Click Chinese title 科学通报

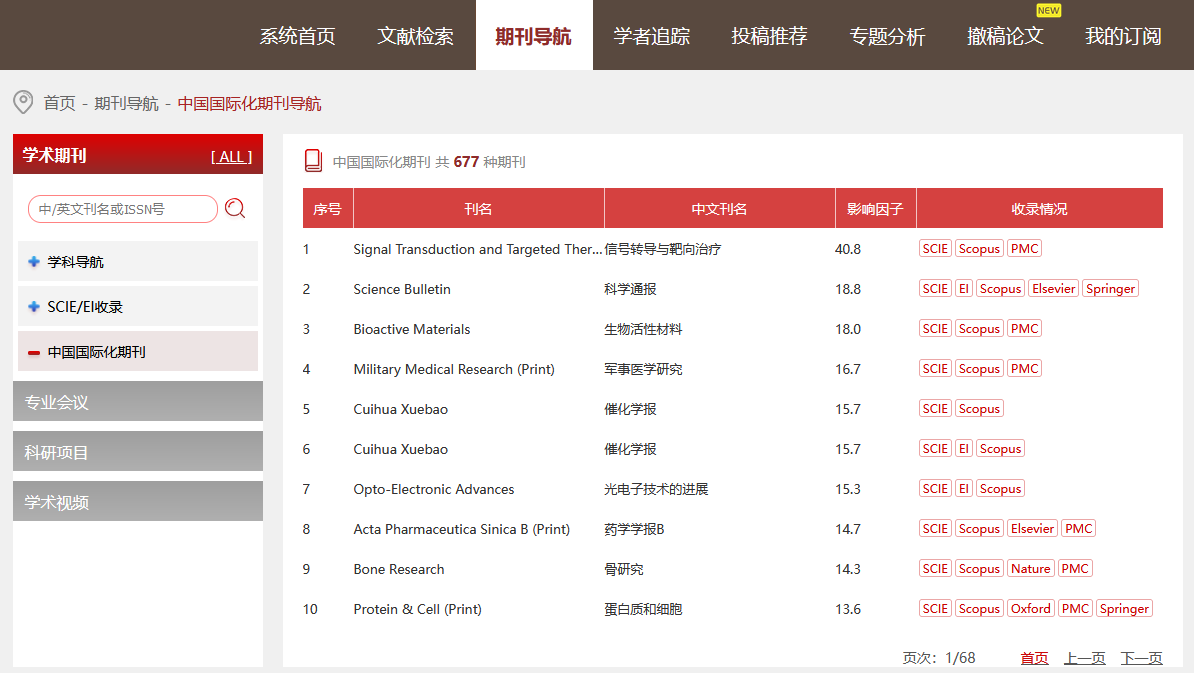630,289
